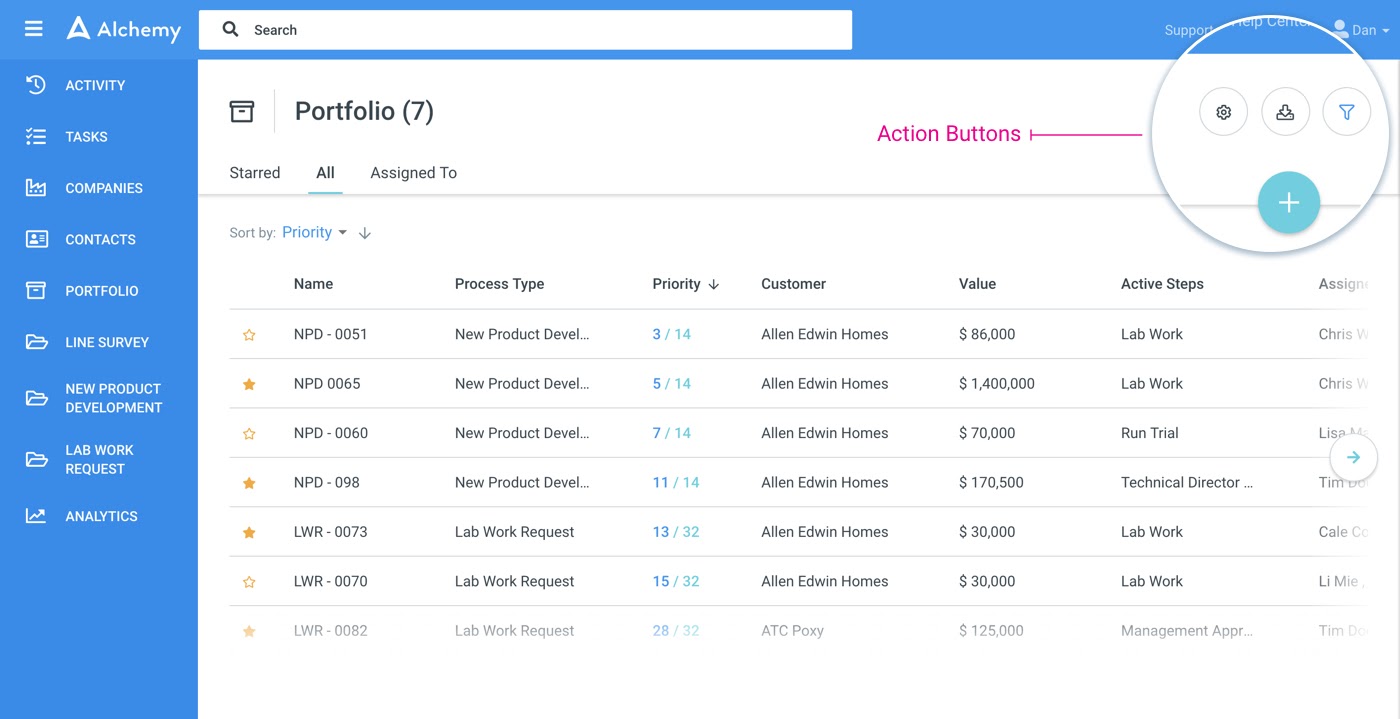The image size is (1400, 719).
Task: Toggle star on LWR - 0082
Action: [x=249, y=631]
